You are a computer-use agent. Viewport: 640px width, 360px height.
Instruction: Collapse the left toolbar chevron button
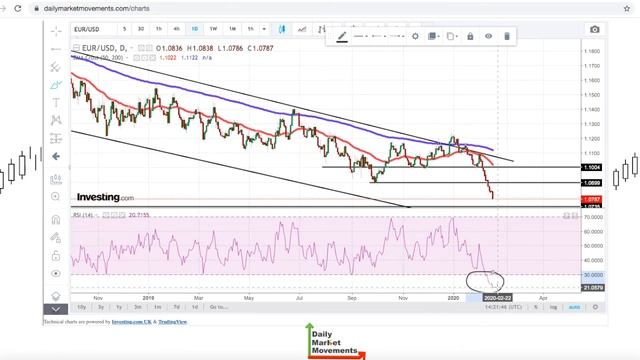click(x=56, y=309)
